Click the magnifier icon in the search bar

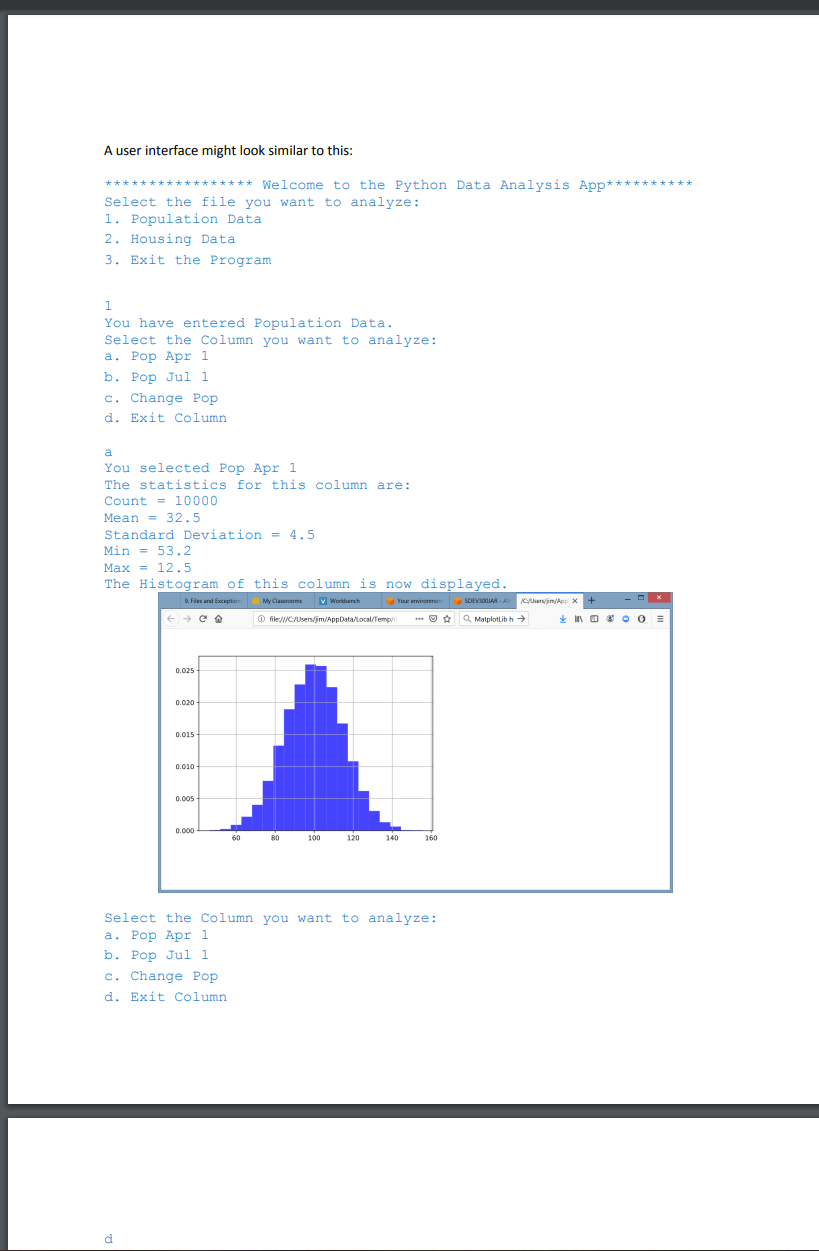point(467,617)
